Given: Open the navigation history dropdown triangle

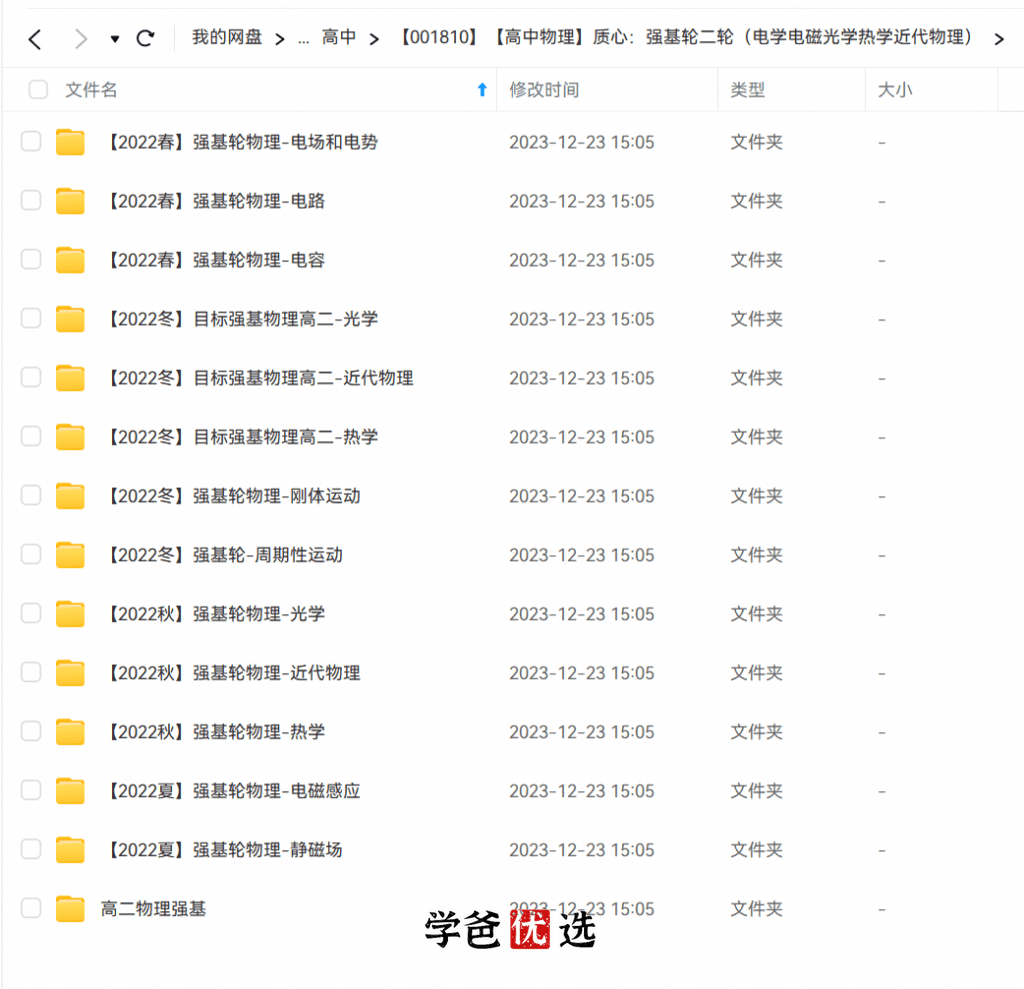Looking at the screenshot, I should 115,39.
